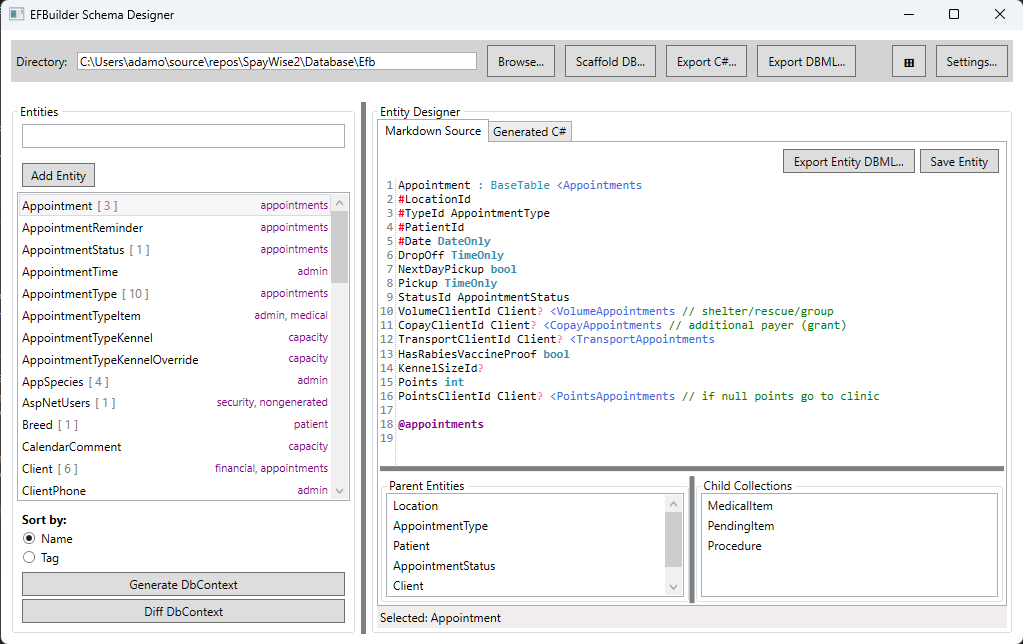Image resolution: width=1023 pixels, height=644 pixels.
Task: Focus the Directory path text field
Action: point(276,62)
